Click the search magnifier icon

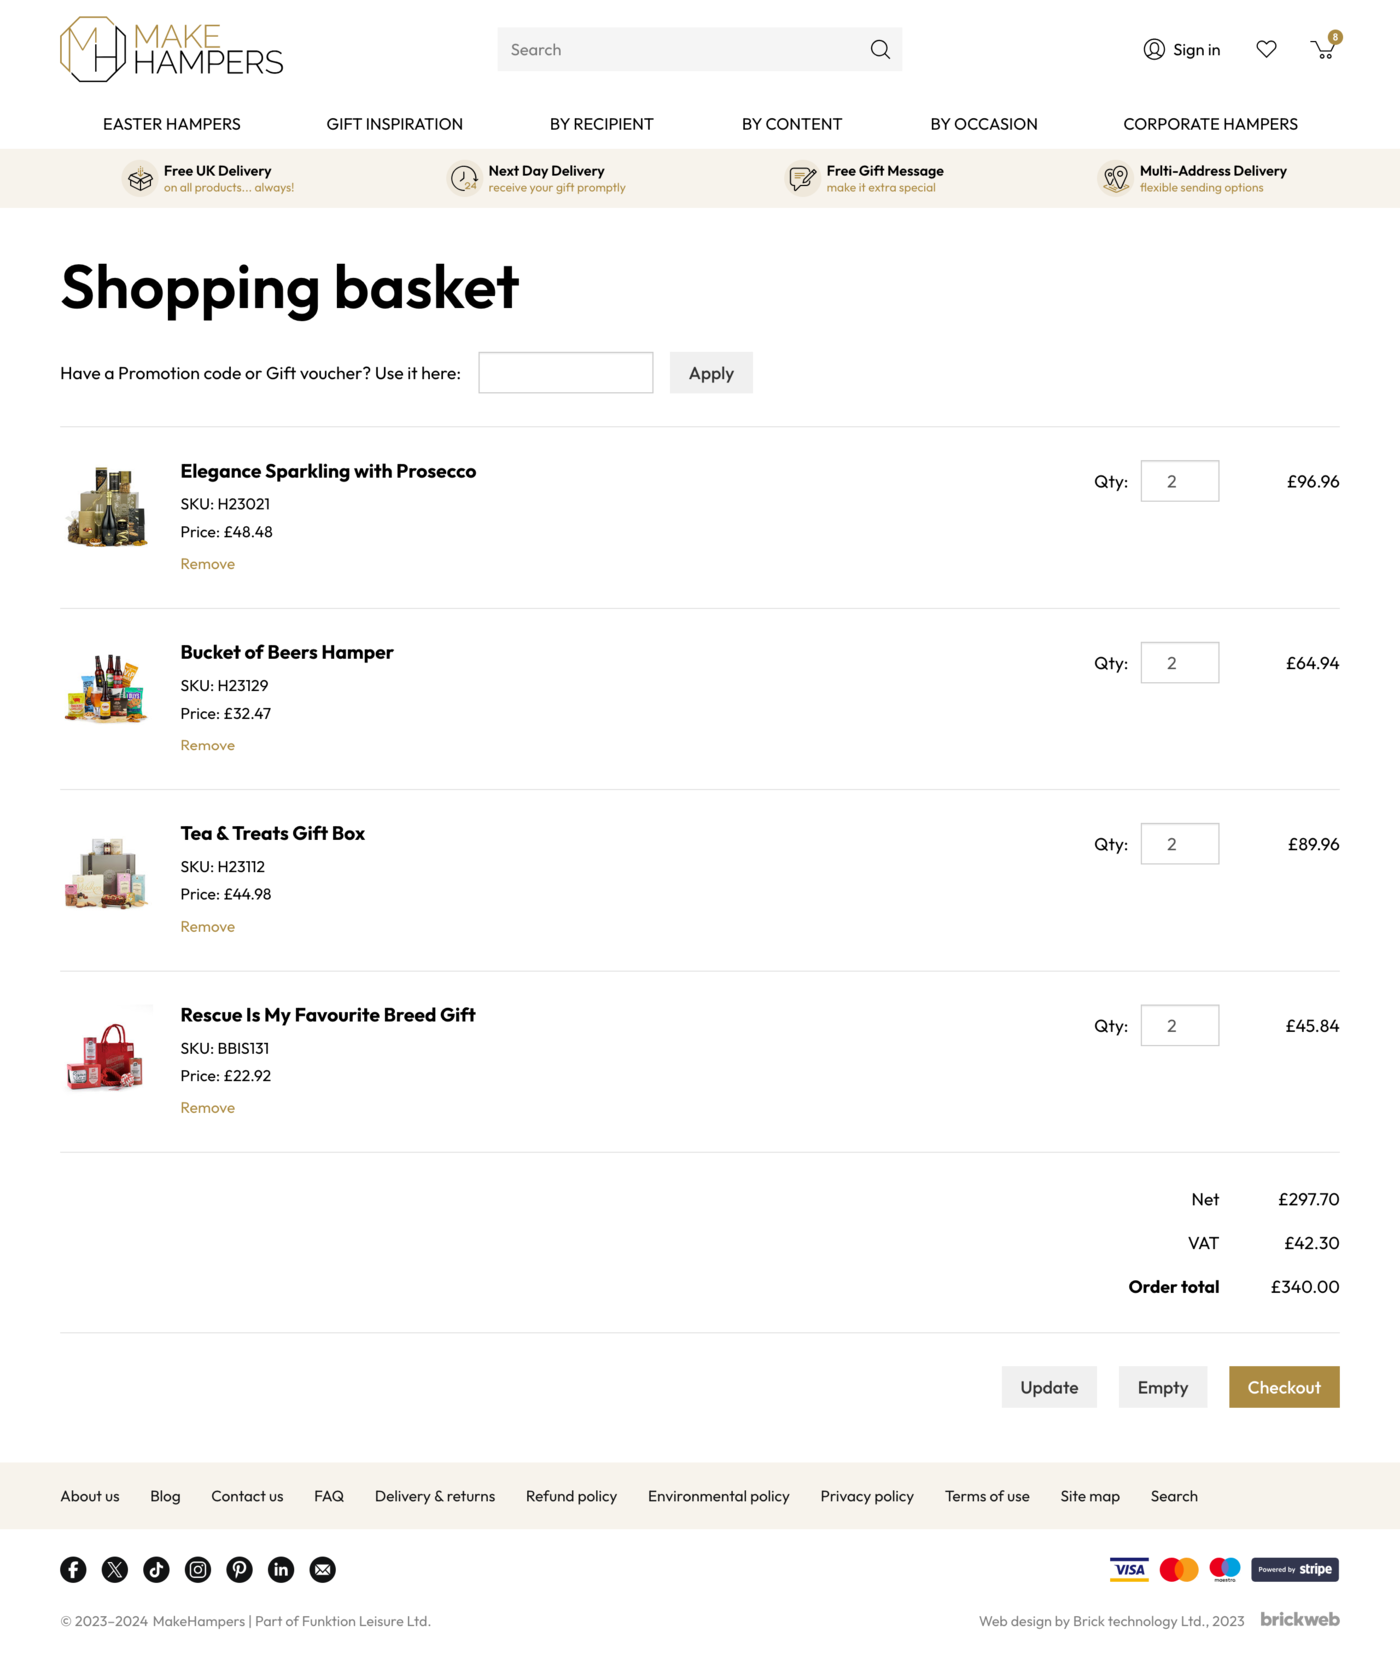pyautogui.click(x=880, y=50)
